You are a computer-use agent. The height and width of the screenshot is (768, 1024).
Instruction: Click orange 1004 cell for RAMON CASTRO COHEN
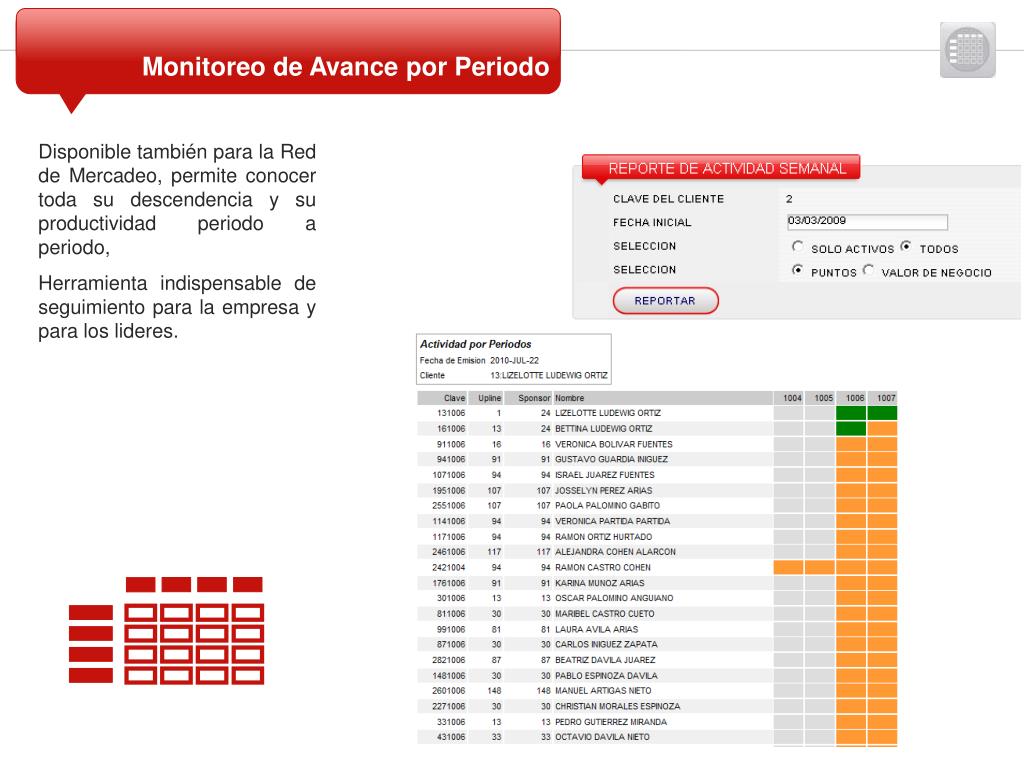click(789, 568)
